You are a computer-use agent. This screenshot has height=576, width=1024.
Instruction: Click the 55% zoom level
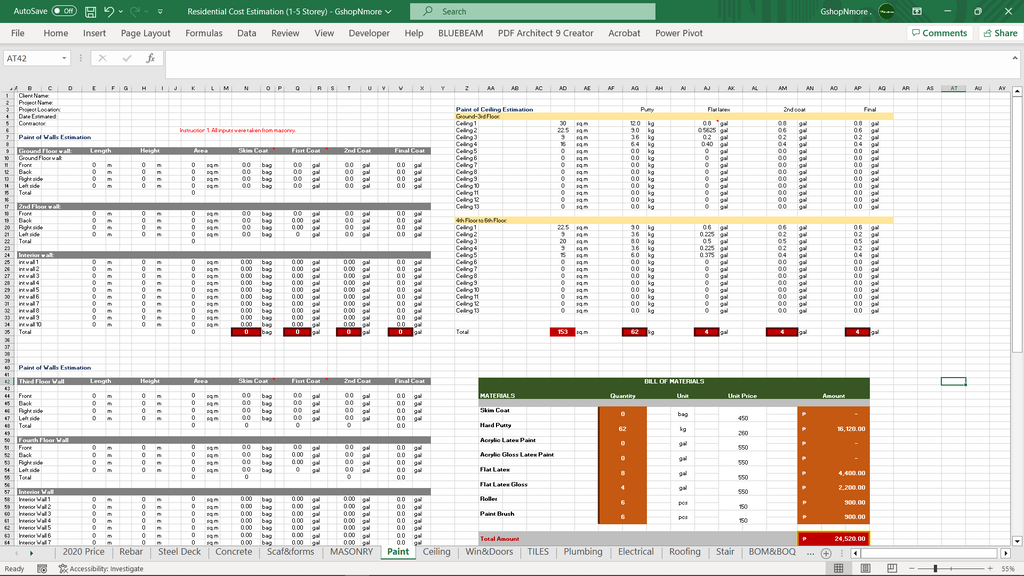coord(1008,569)
